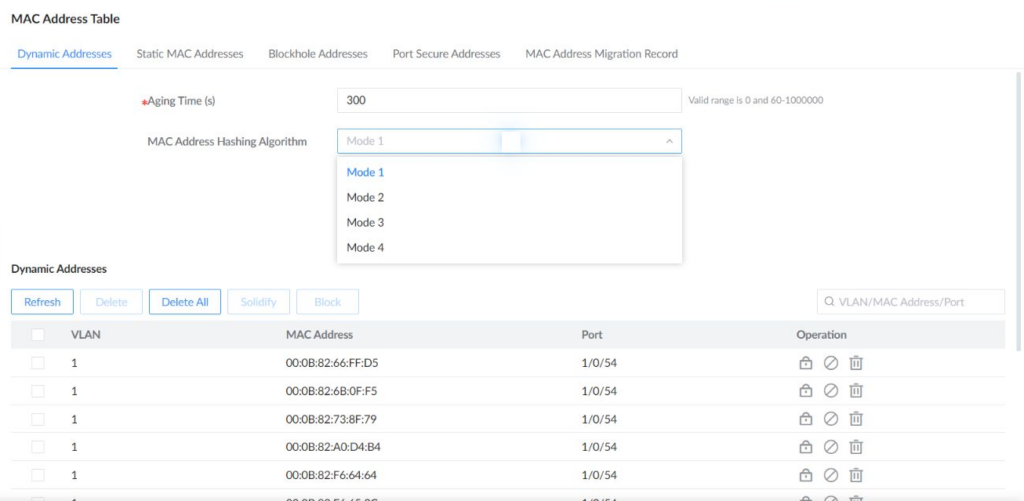The height and width of the screenshot is (501, 1024).
Task: Click the Delete All button
Action: [185, 302]
